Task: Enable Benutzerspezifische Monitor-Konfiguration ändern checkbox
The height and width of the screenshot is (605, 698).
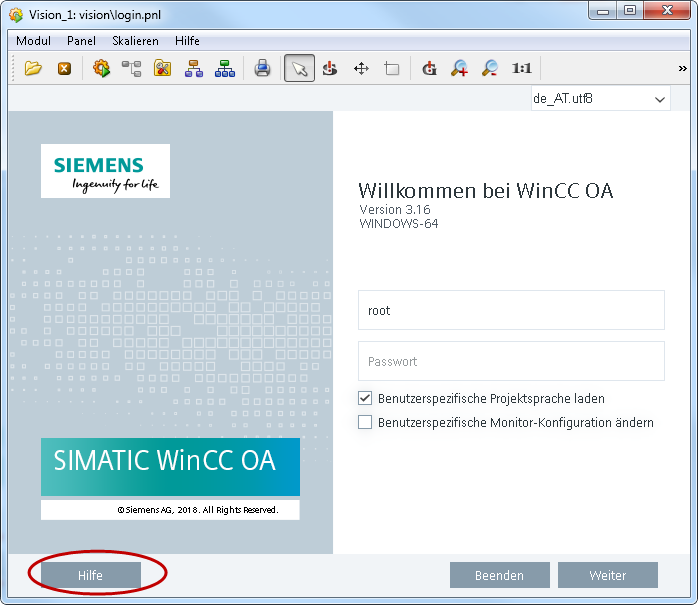Action: tap(365, 423)
